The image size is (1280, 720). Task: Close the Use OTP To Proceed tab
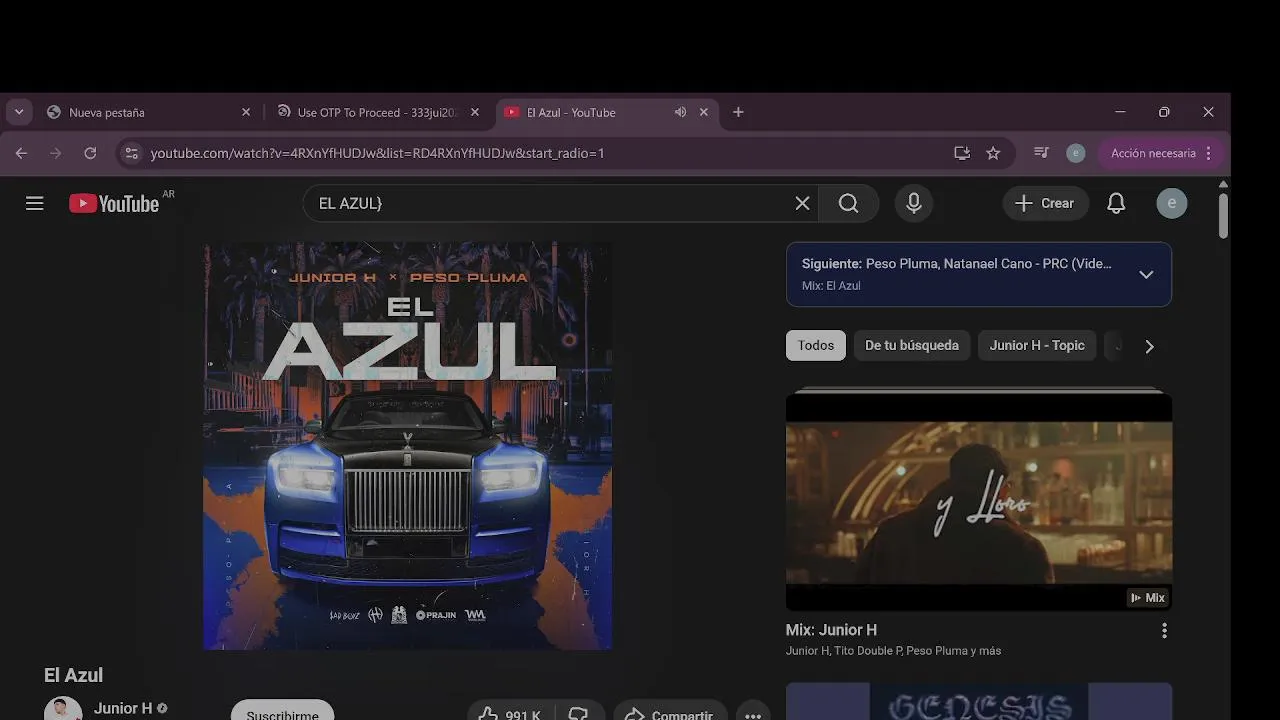pyautogui.click(x=475, y=112)
